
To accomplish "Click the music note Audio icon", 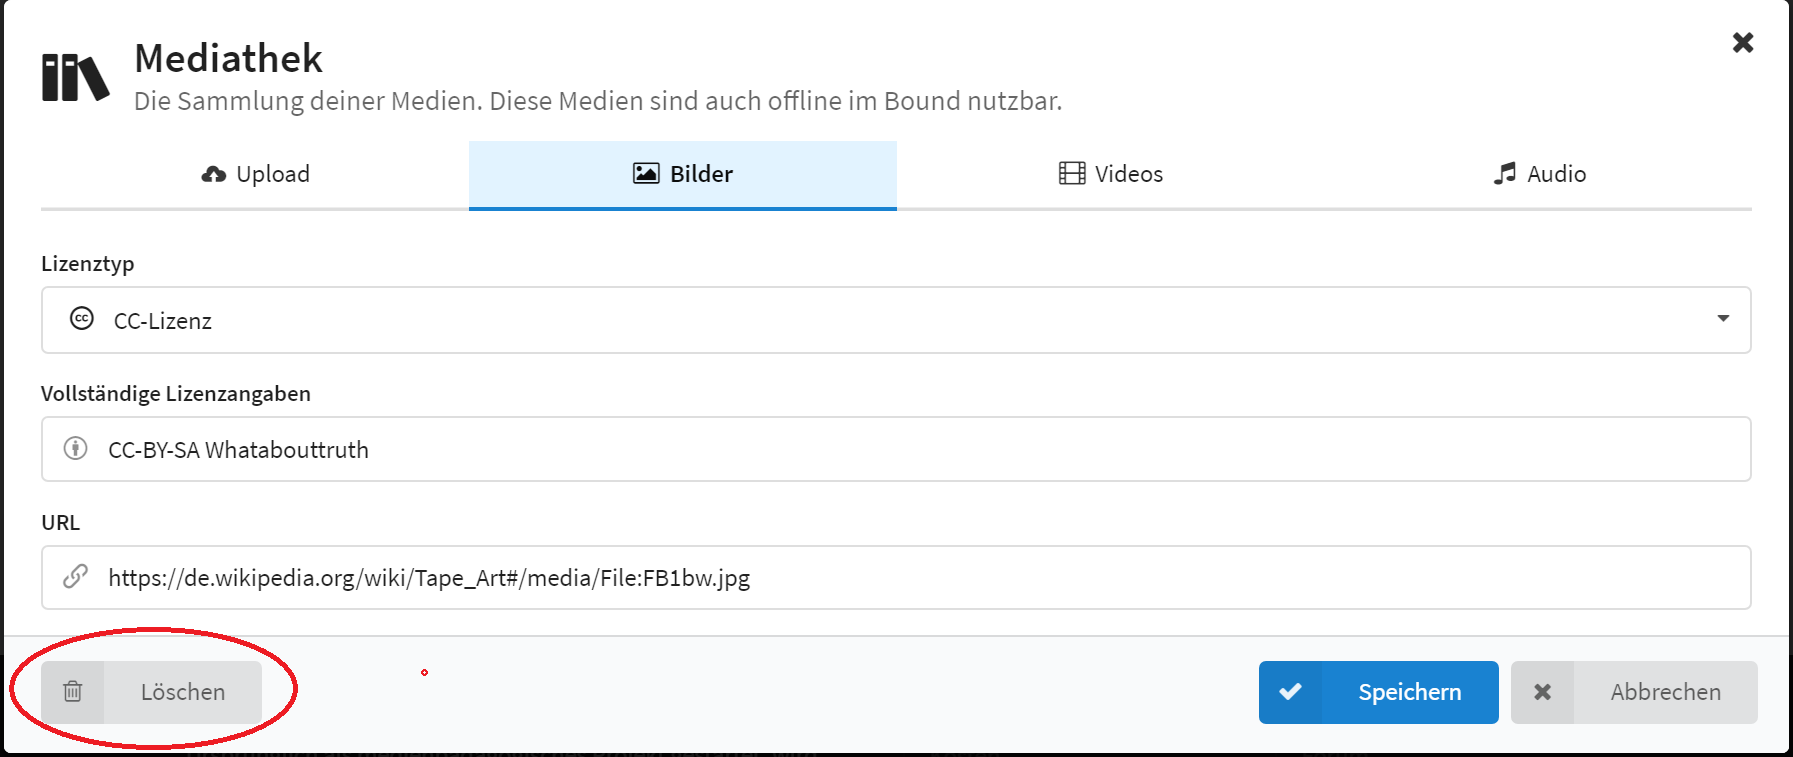I will (x=1504, y=174).
